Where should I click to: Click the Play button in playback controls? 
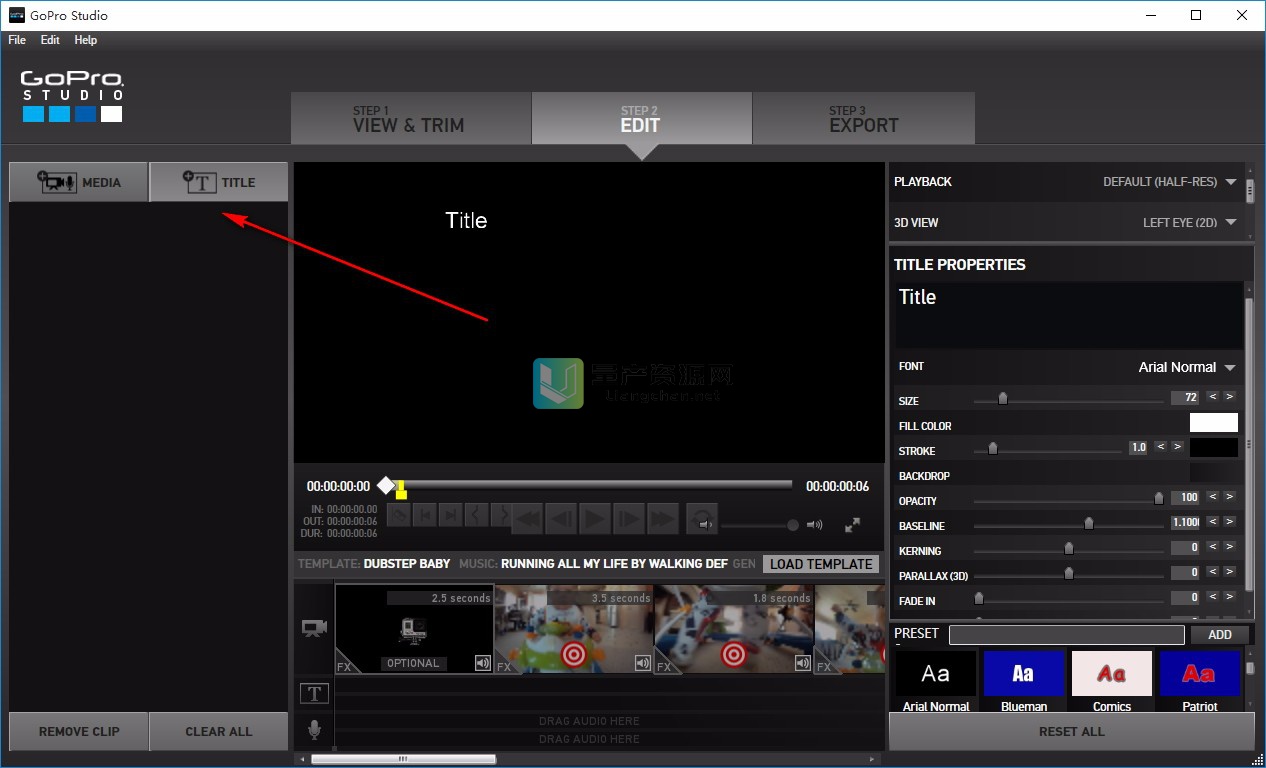(594, 518)
